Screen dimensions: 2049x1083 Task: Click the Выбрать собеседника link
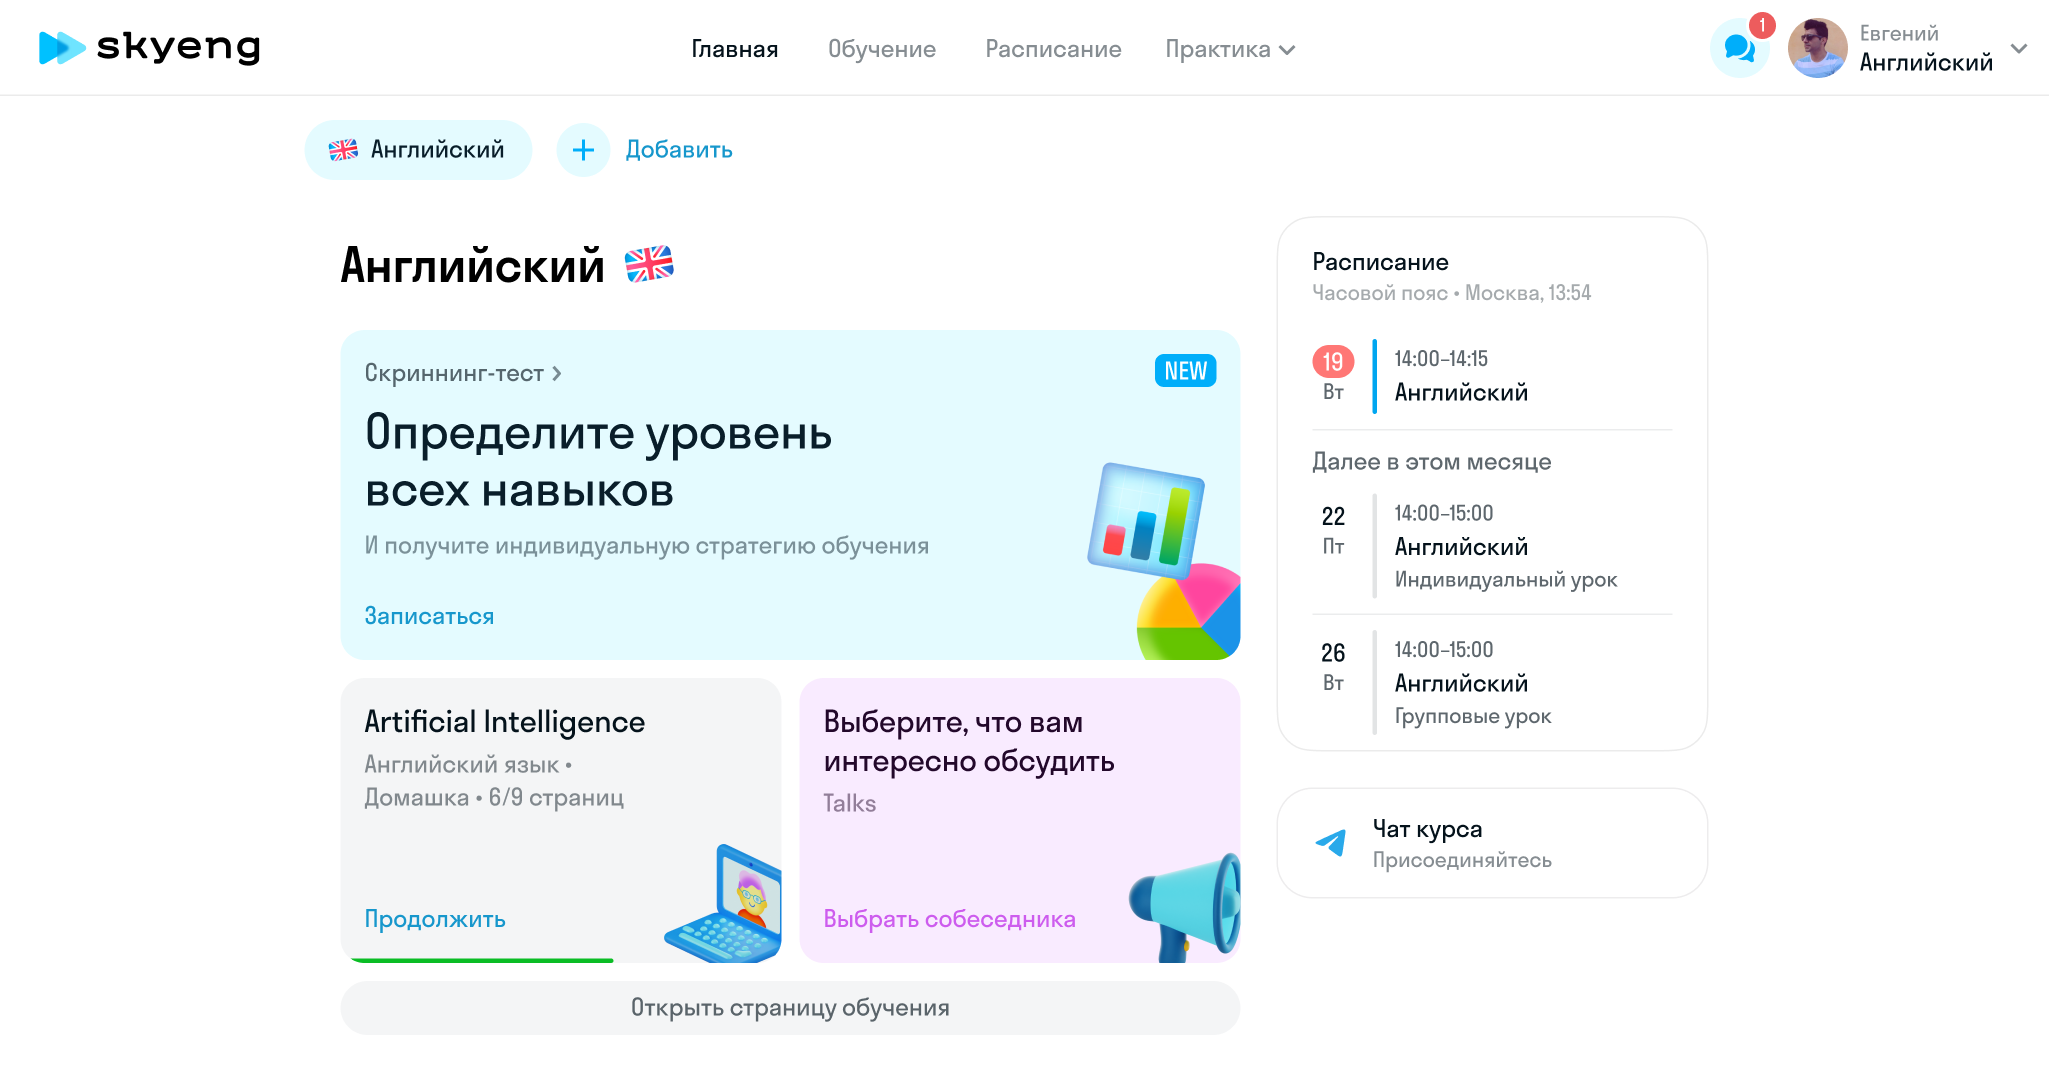pyautogui.click(x=949, y=919)
